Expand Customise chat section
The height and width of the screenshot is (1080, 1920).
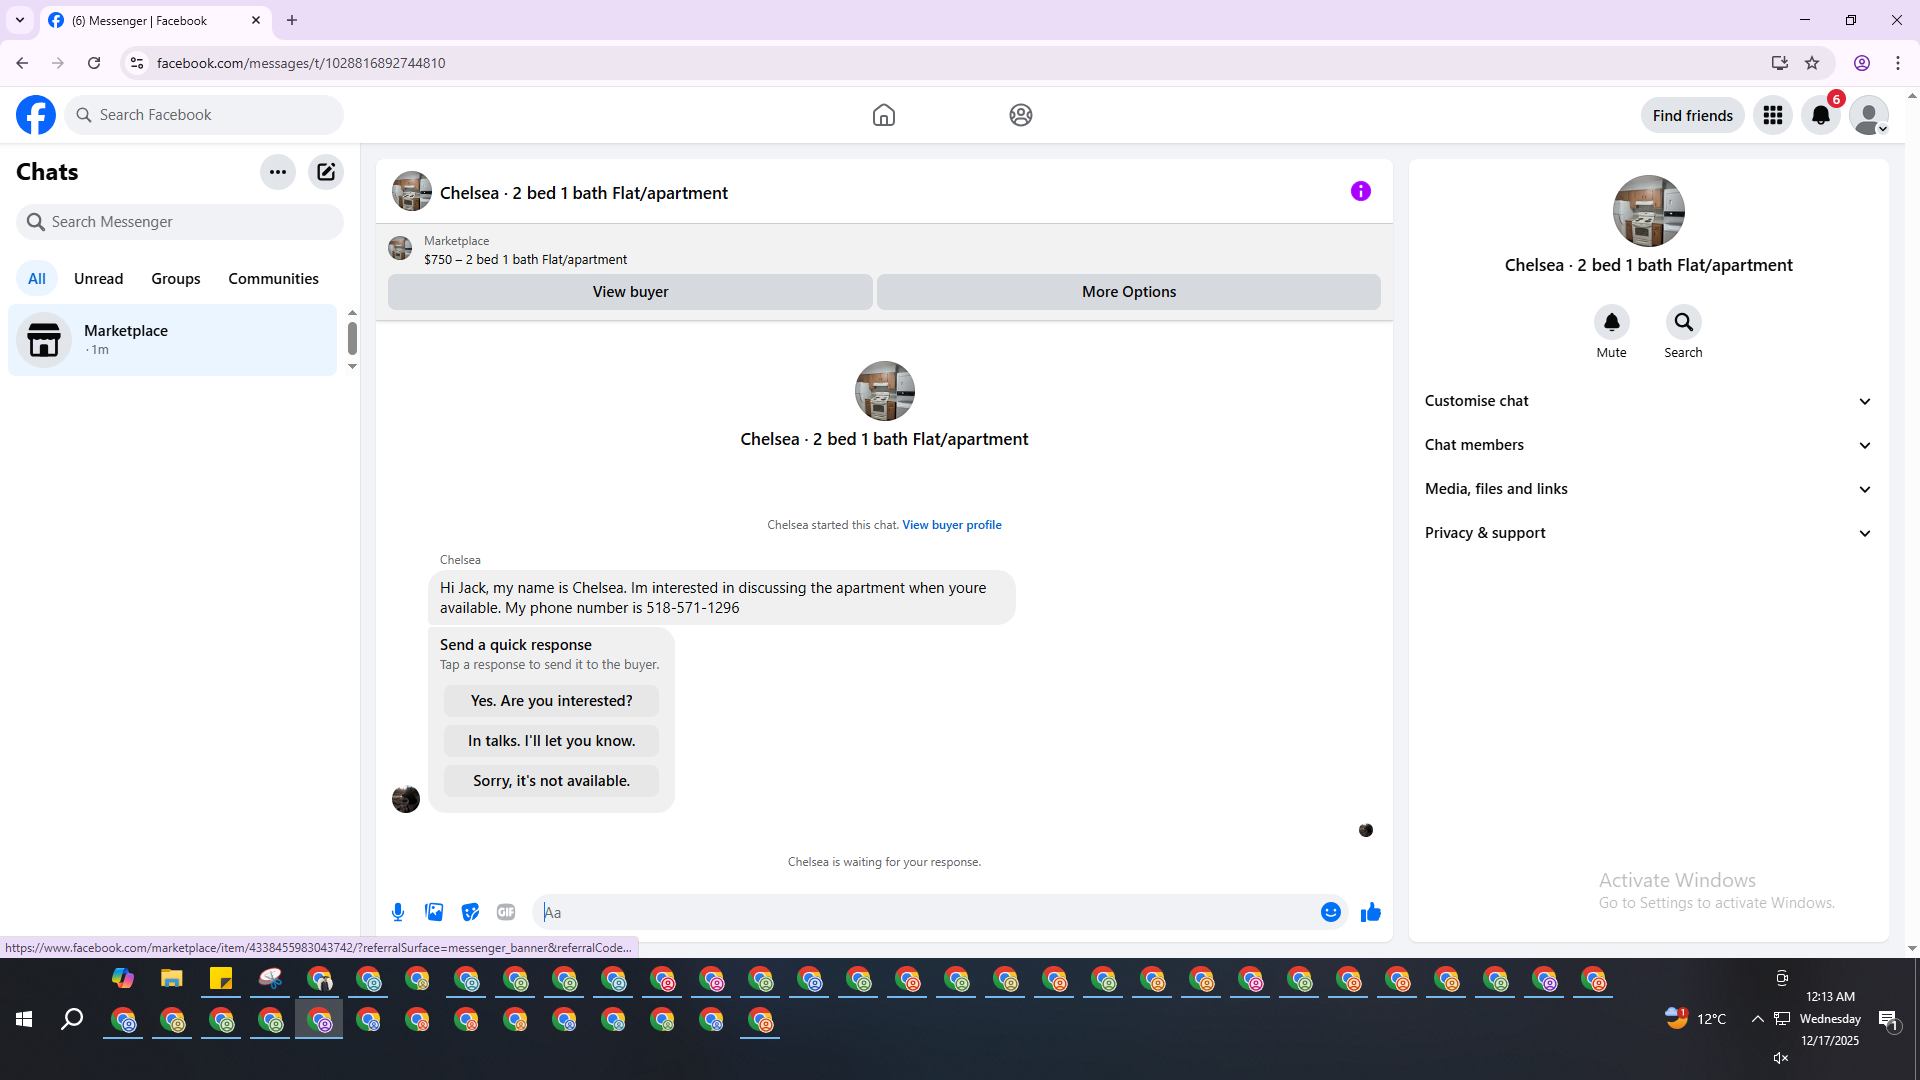pyautogui.click(x=1649, y=401)
